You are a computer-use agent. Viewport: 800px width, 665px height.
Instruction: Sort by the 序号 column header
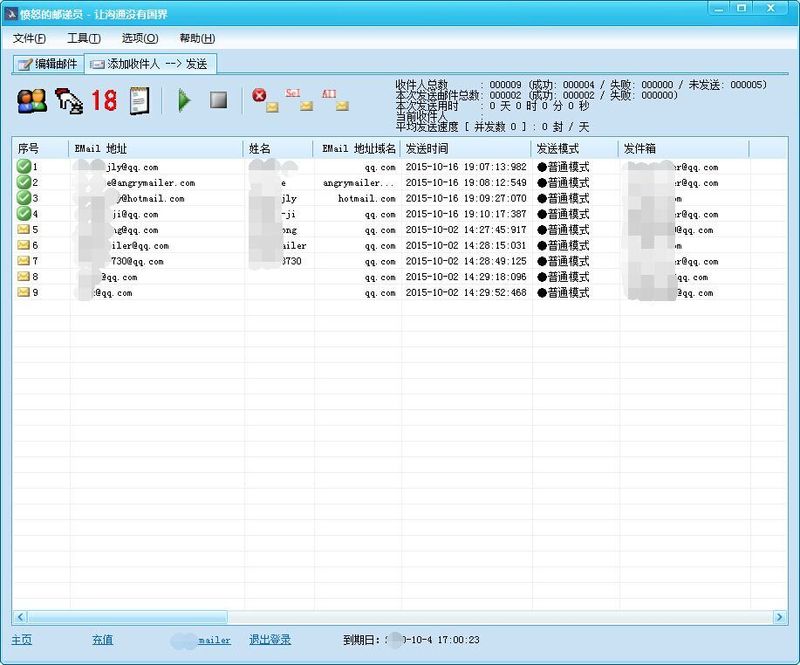coord(40,149)
